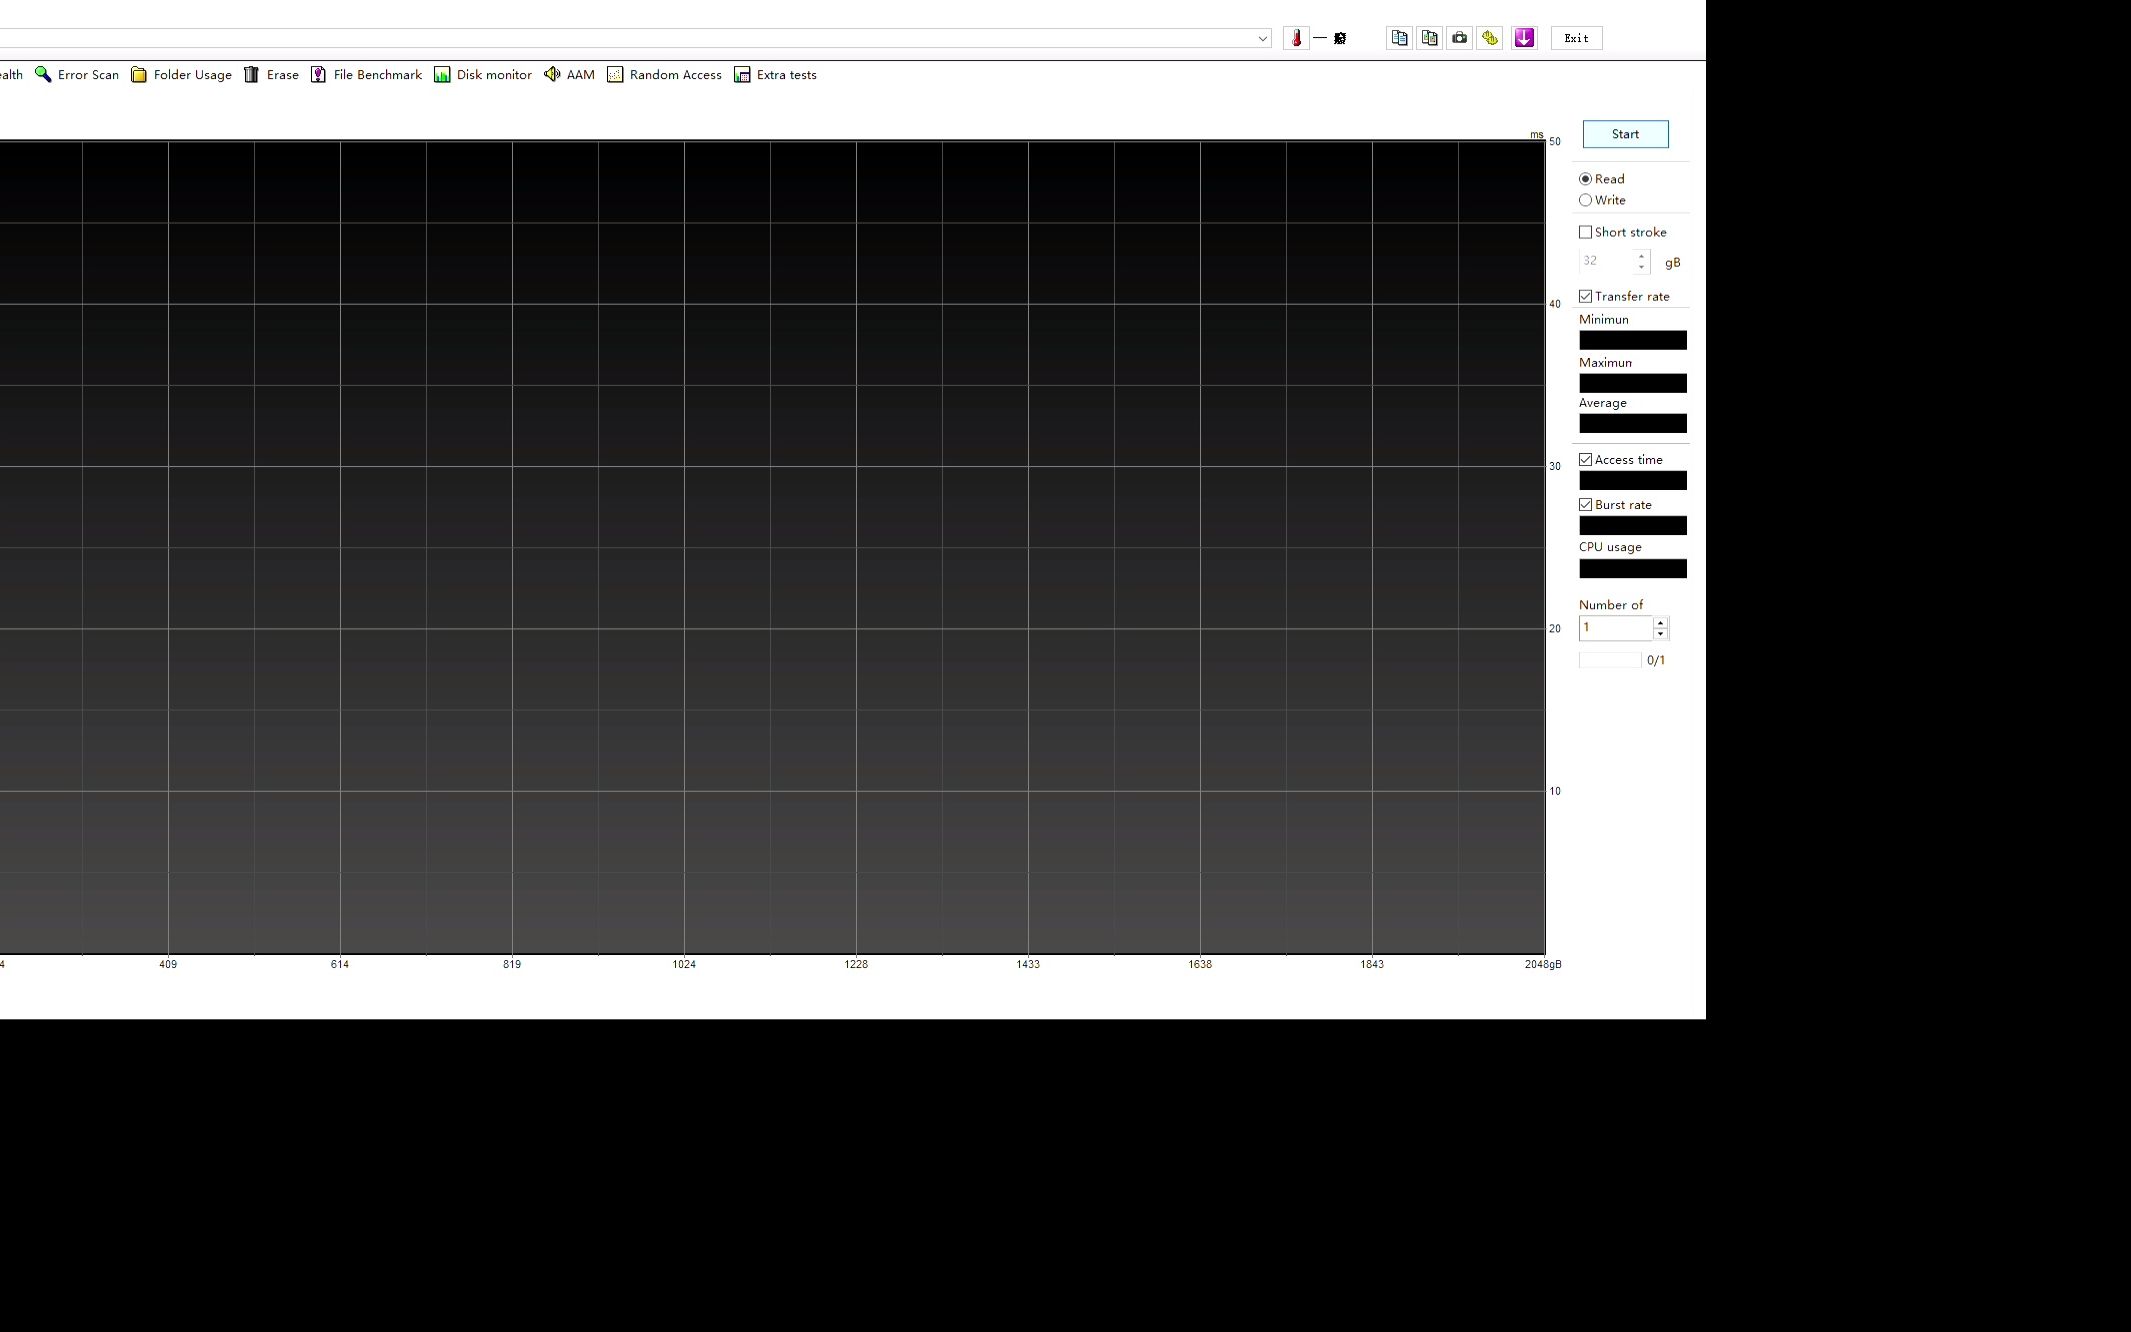The width and height of the screenshot is (2131, 1332).
Task: Click the temperature thermometer icon
Action: 1296,38
